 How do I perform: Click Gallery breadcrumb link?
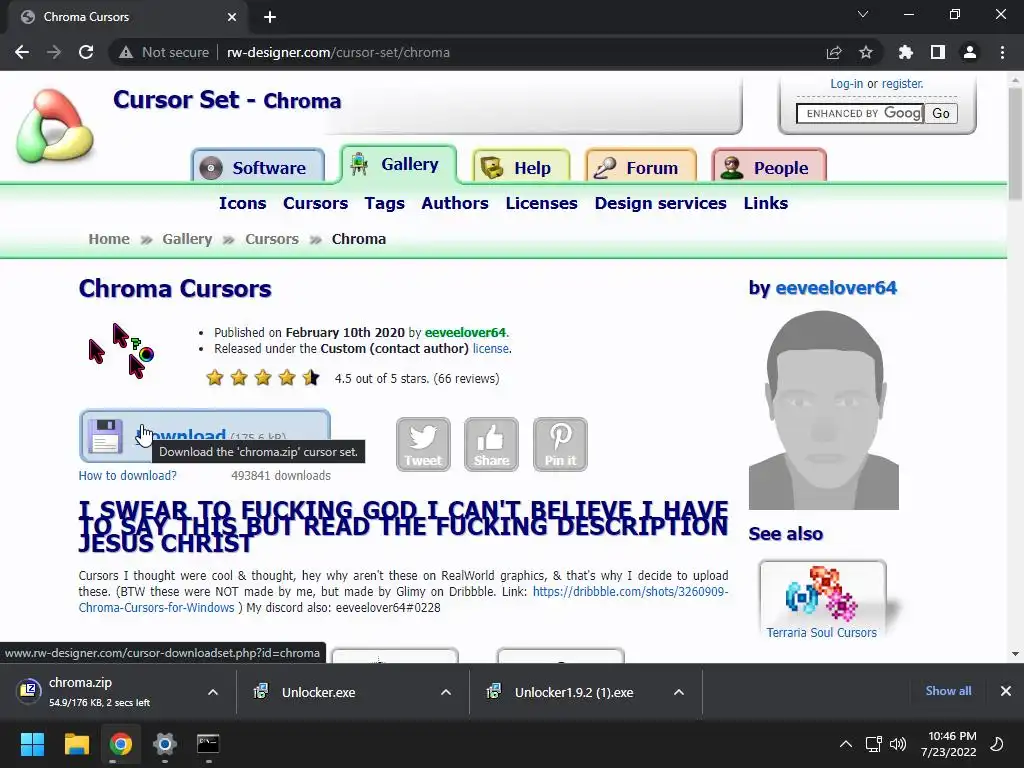click(x=187, y=239)
